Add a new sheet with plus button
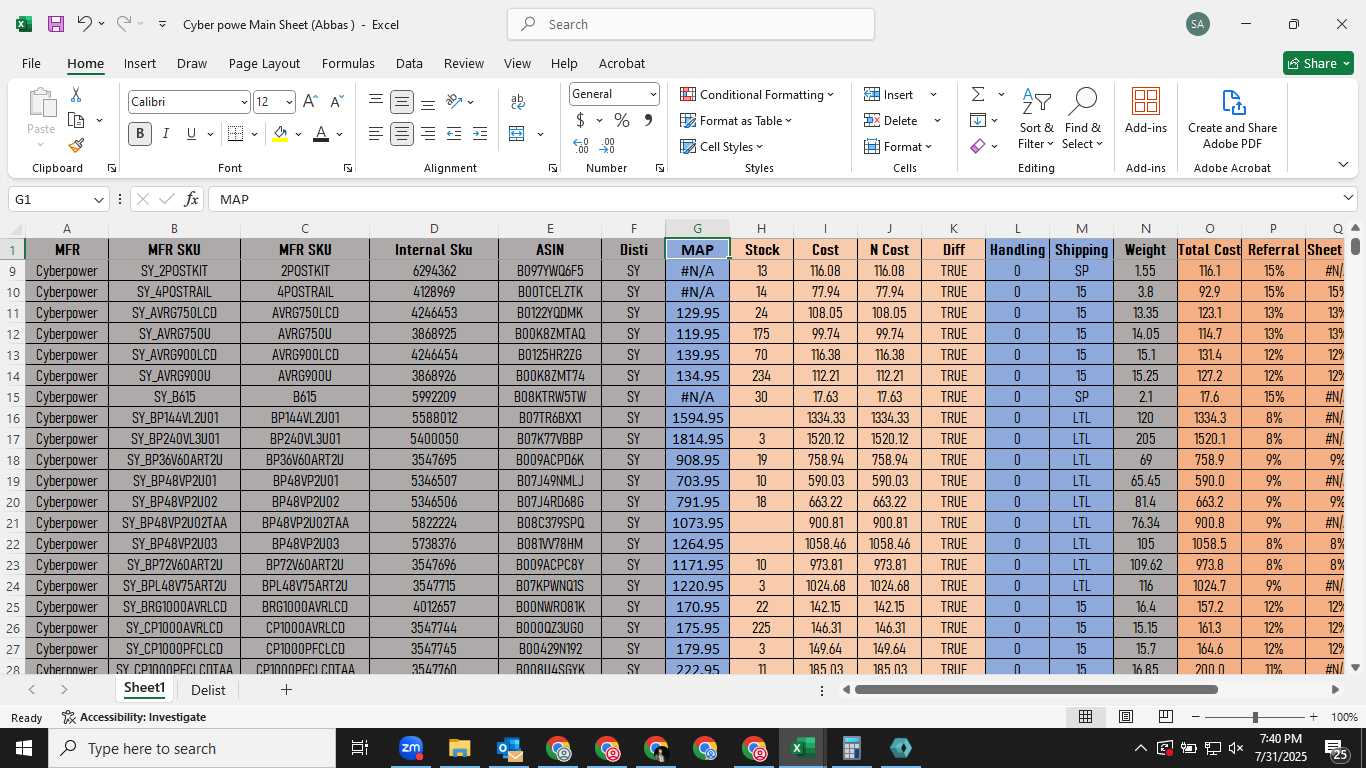Viewport: 1366px width, 768px height. coord(286,690)
